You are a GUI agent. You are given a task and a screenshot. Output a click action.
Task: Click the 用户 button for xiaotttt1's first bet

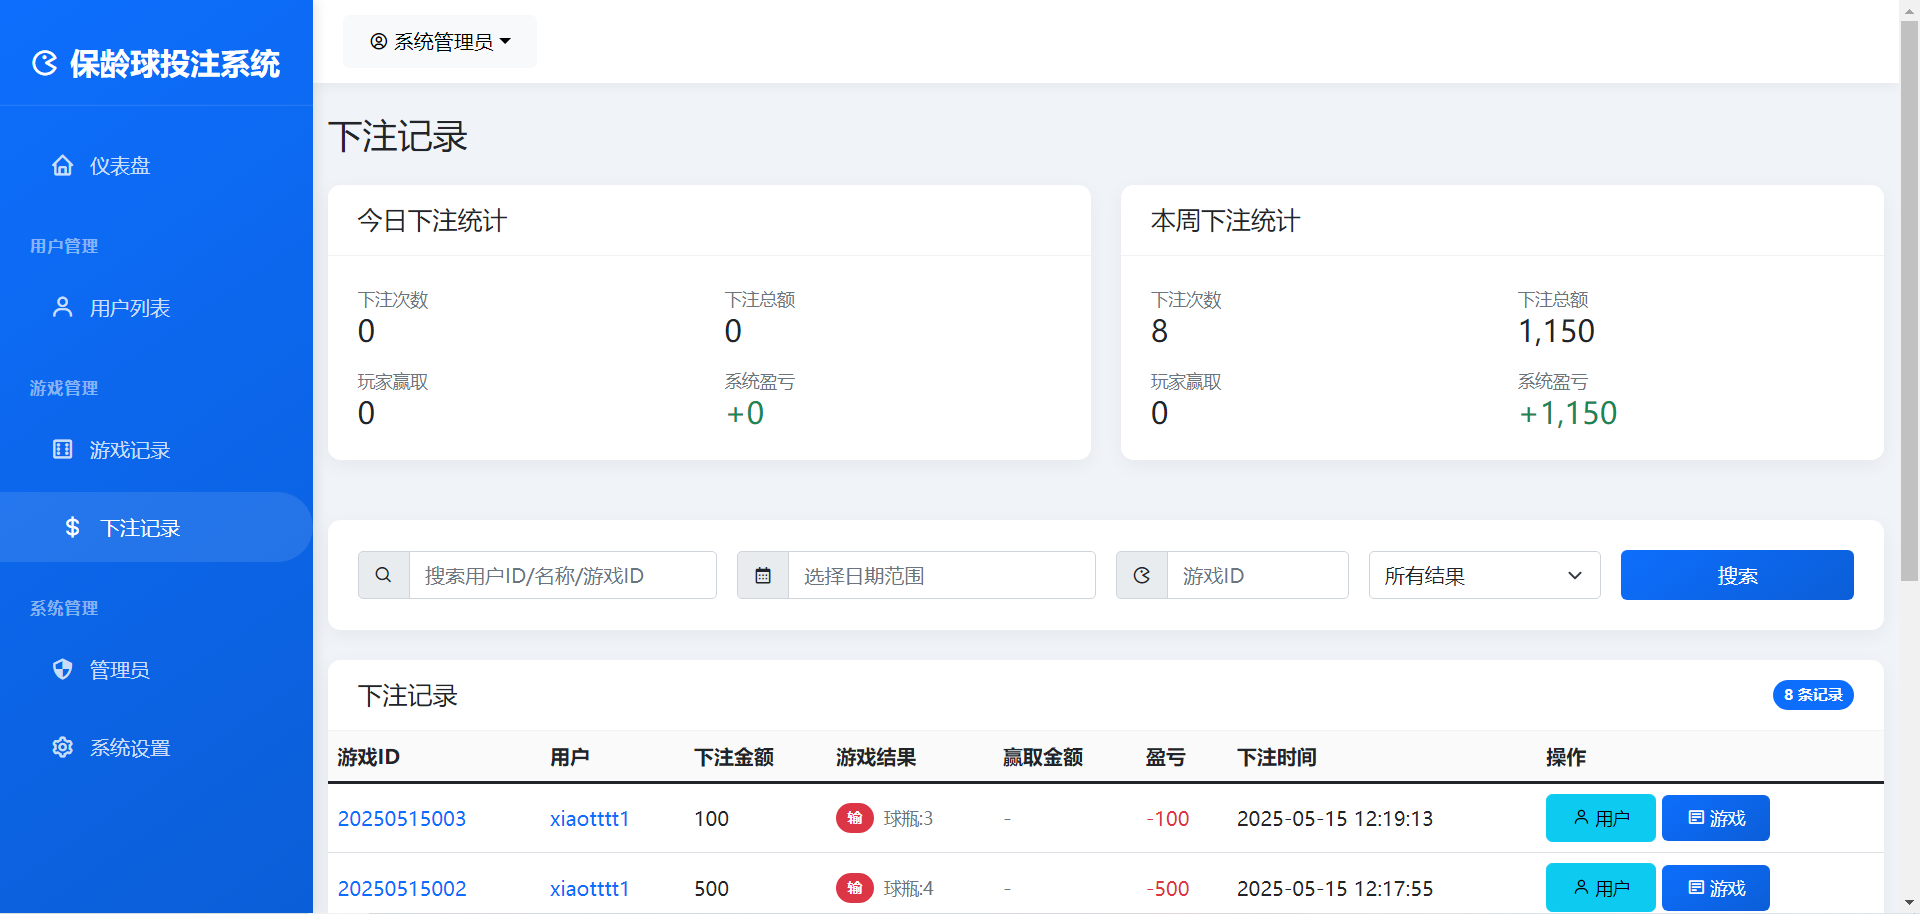pos(1599,818)
